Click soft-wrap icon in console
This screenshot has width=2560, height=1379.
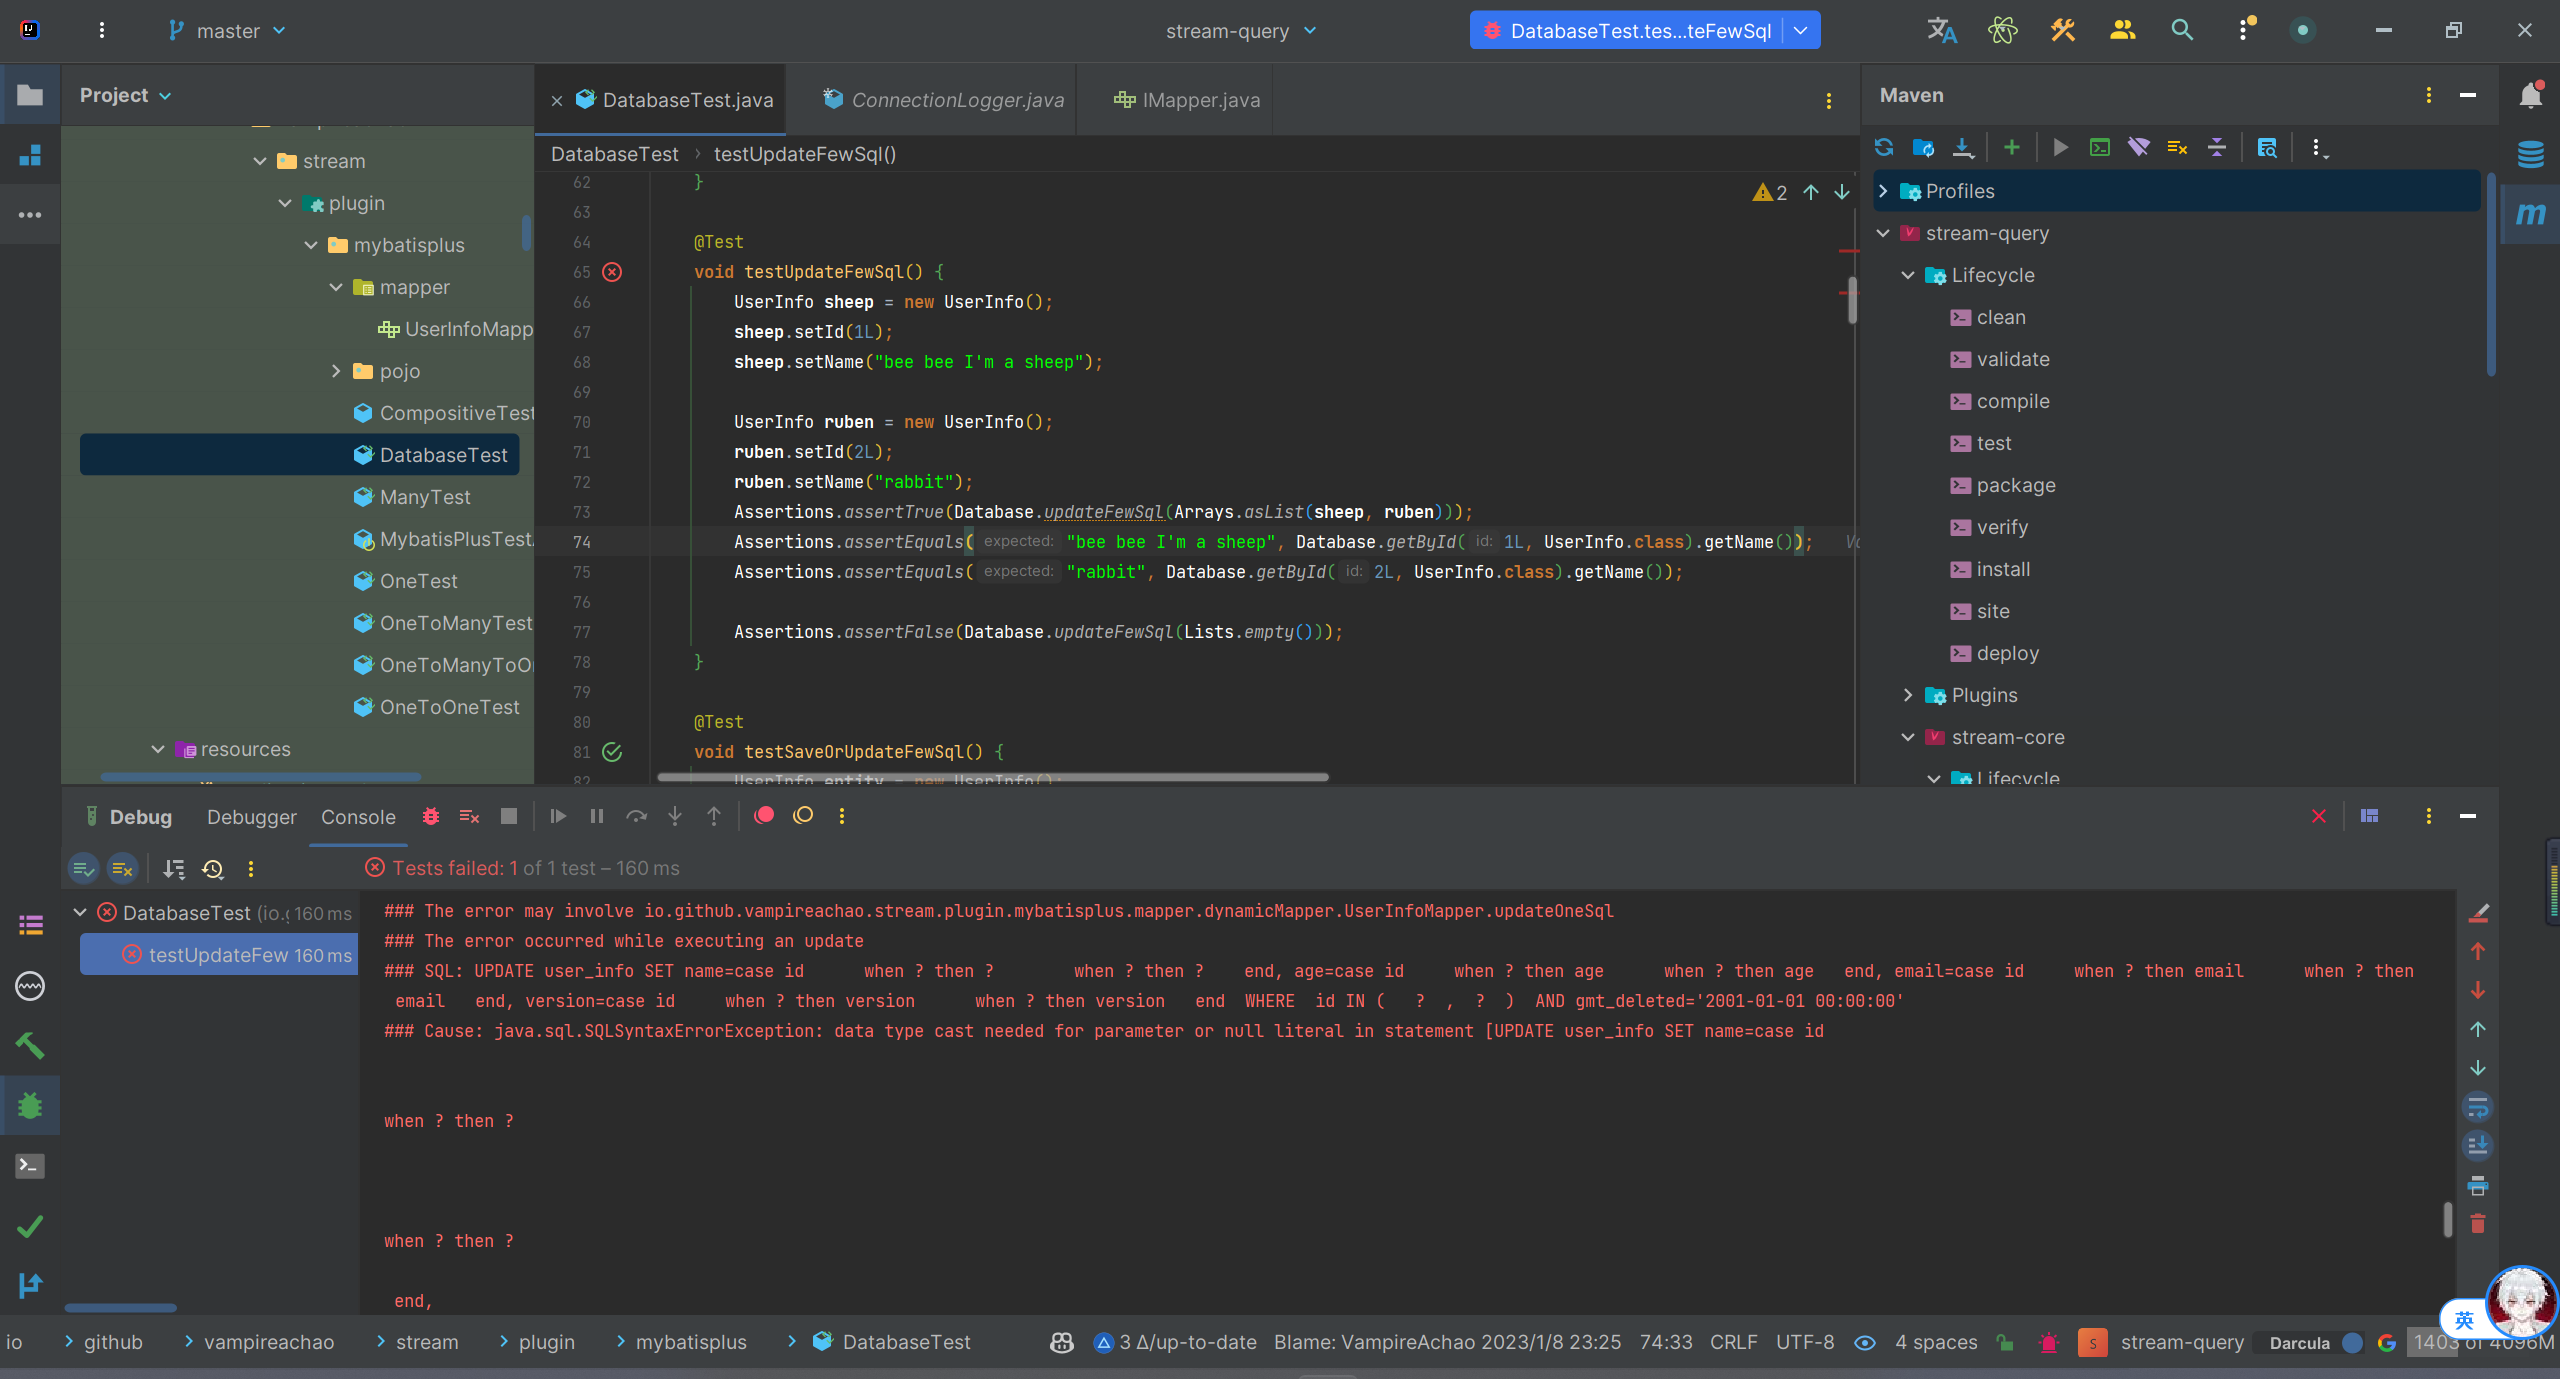[x=2478, y=1108]
